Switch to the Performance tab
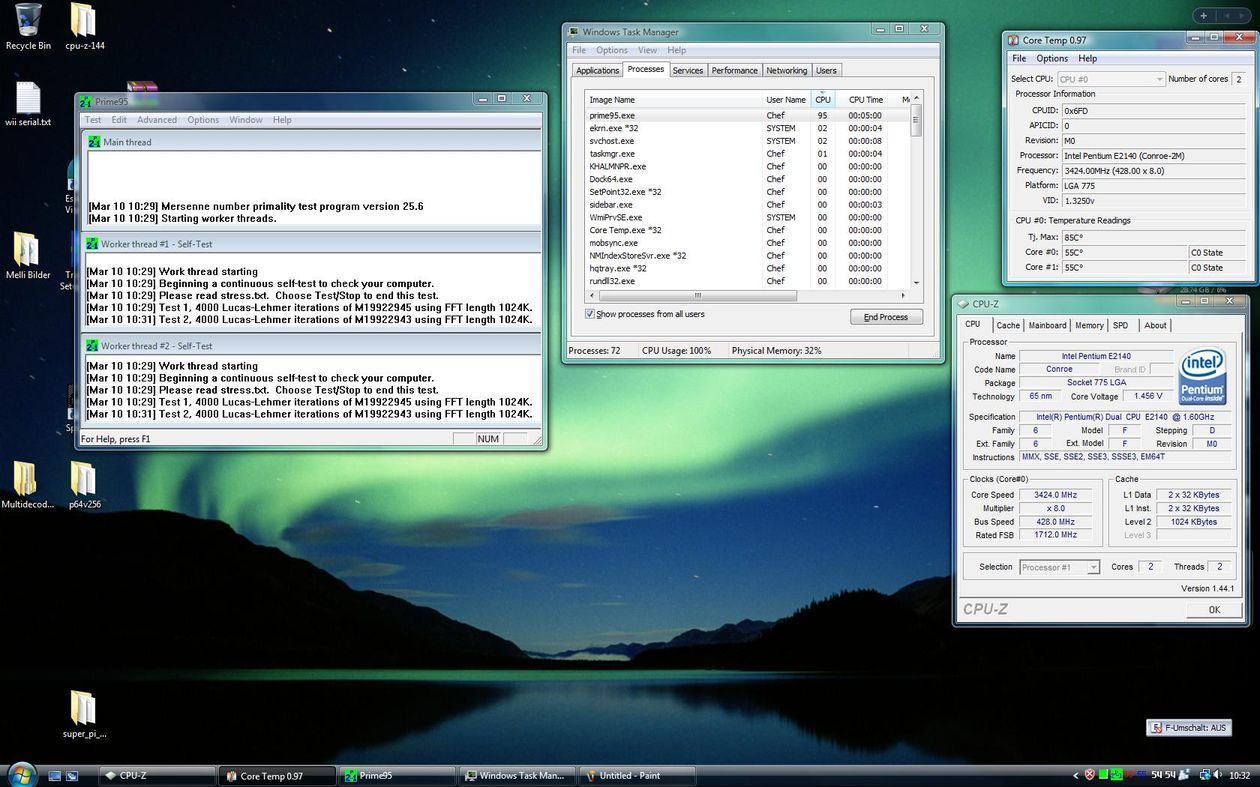The width and height of the screenshot is (1260, 787). [x=734, y=71]
